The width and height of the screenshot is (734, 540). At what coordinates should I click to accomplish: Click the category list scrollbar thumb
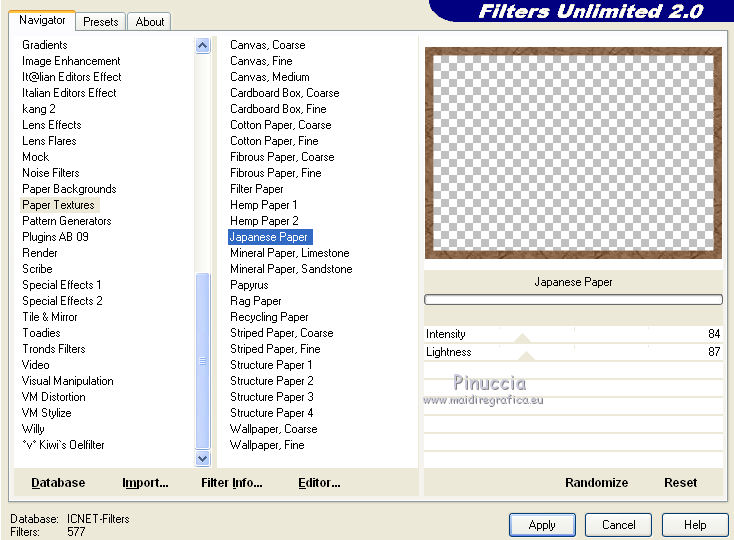[202, 361]
